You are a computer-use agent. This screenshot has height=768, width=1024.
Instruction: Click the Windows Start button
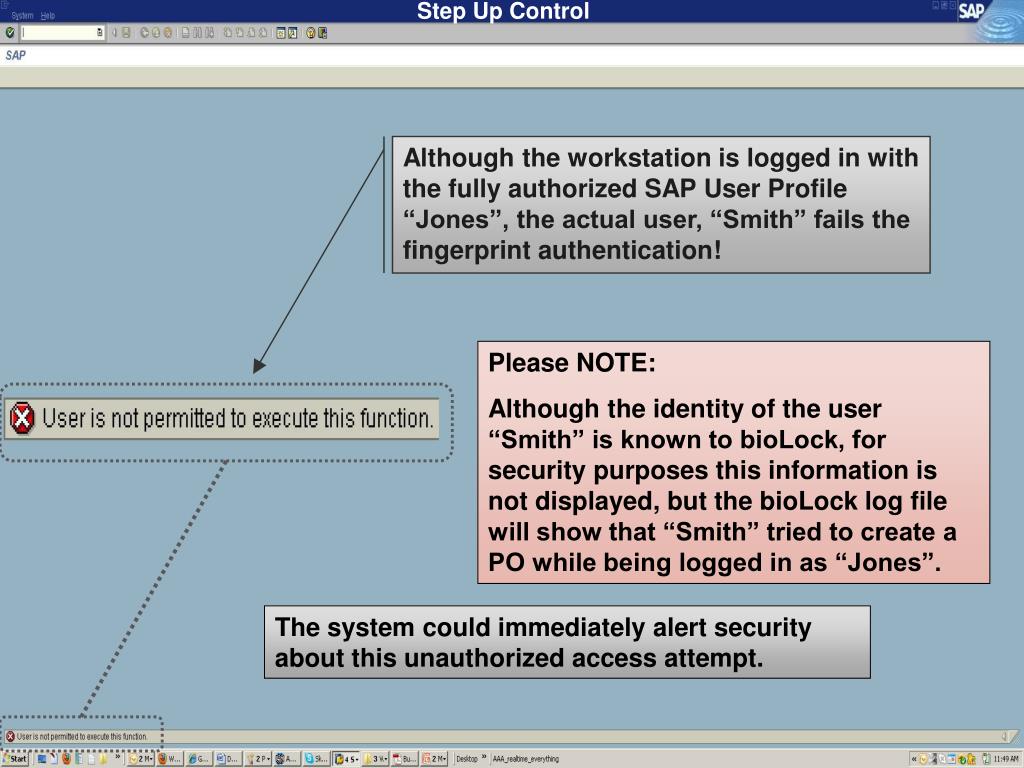click(x=15, y=759)
